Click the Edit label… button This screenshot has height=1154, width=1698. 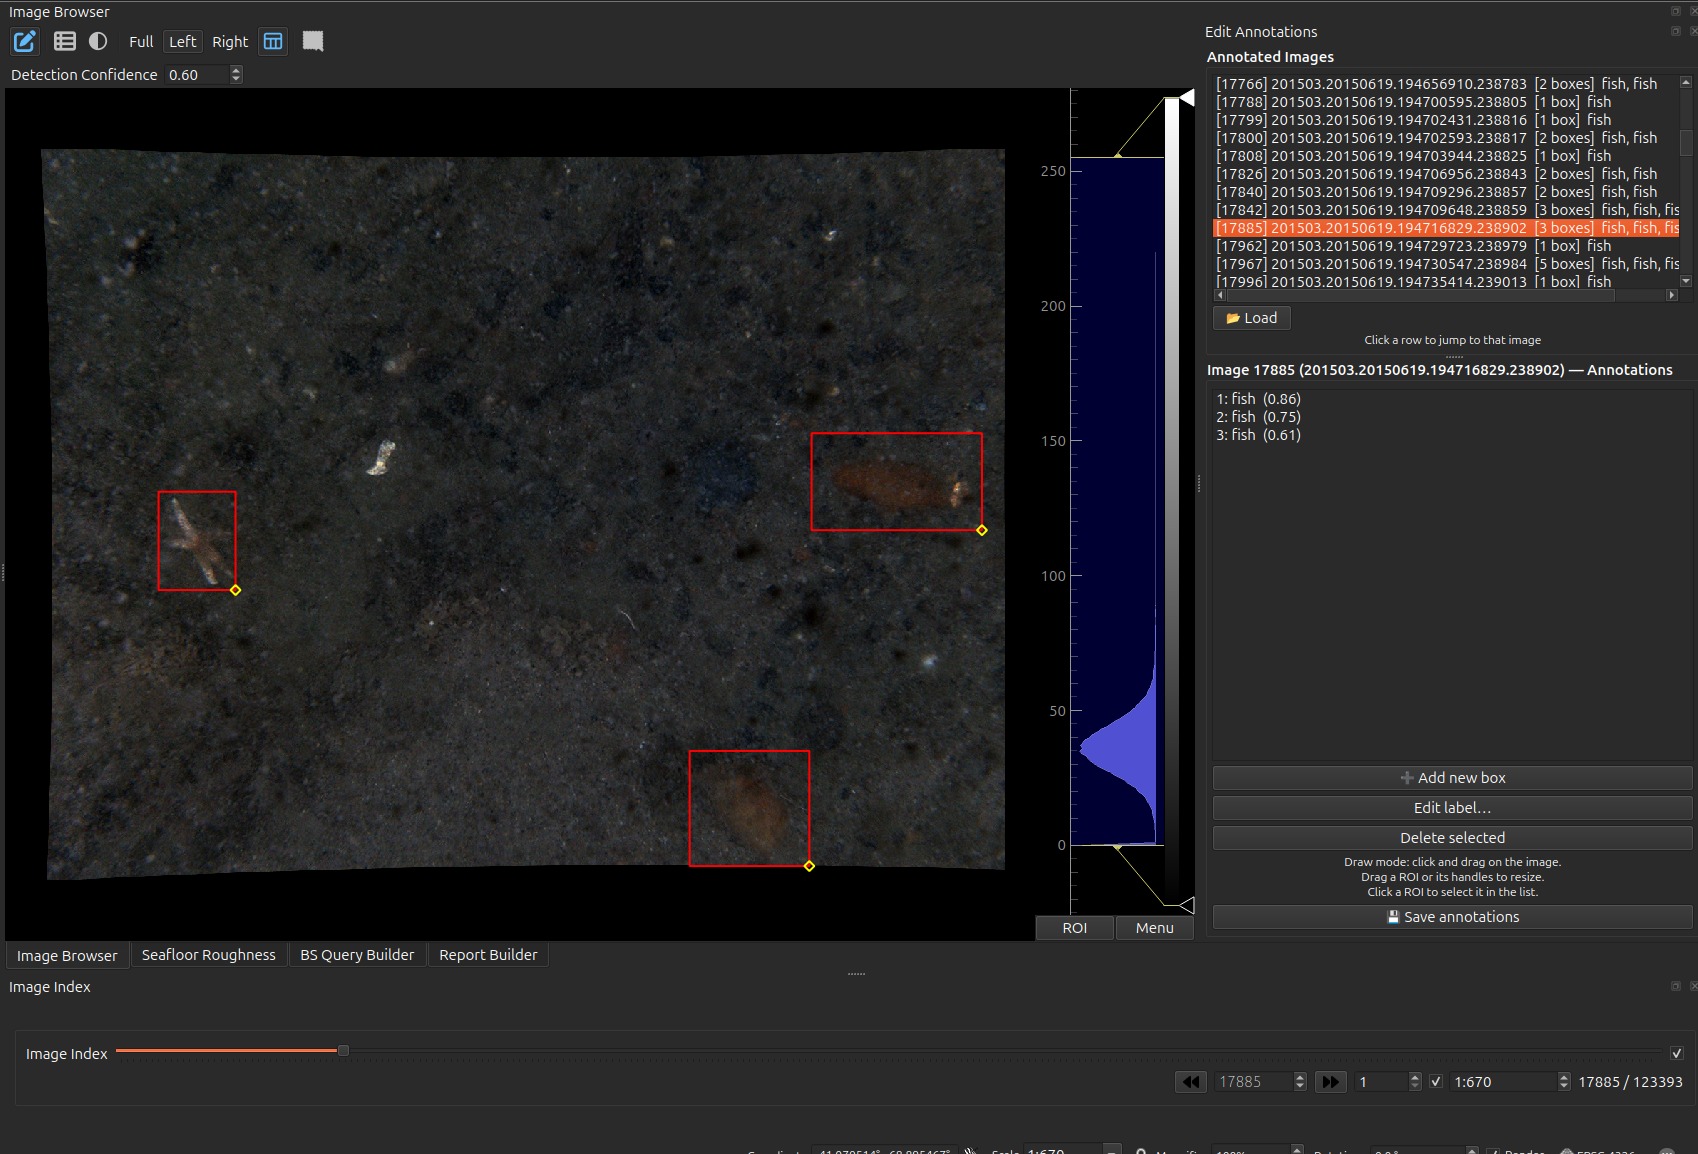coord(1452,808)
